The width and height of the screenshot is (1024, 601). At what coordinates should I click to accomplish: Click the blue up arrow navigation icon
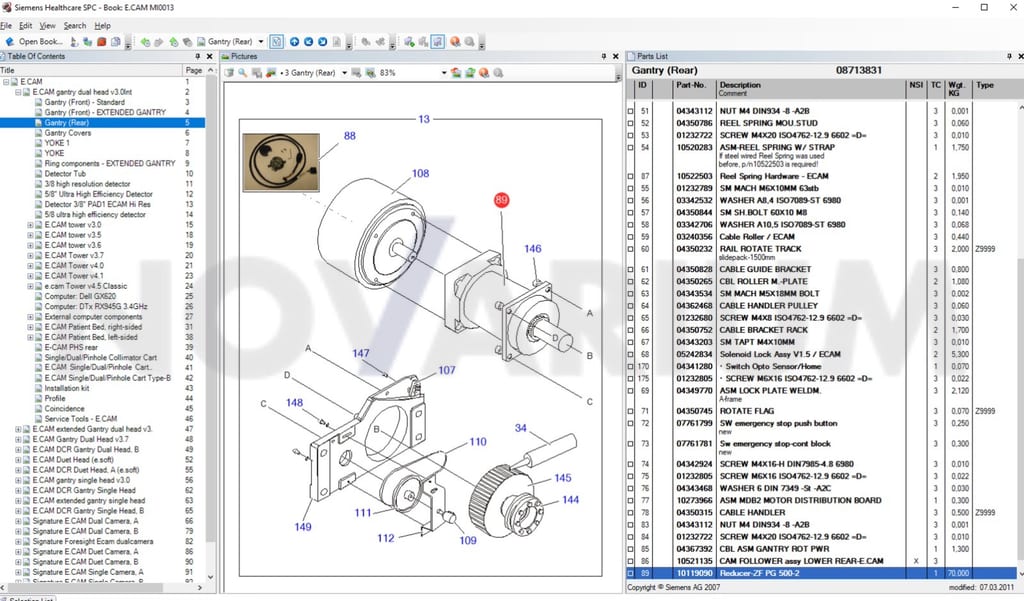[x=295, y=42]
